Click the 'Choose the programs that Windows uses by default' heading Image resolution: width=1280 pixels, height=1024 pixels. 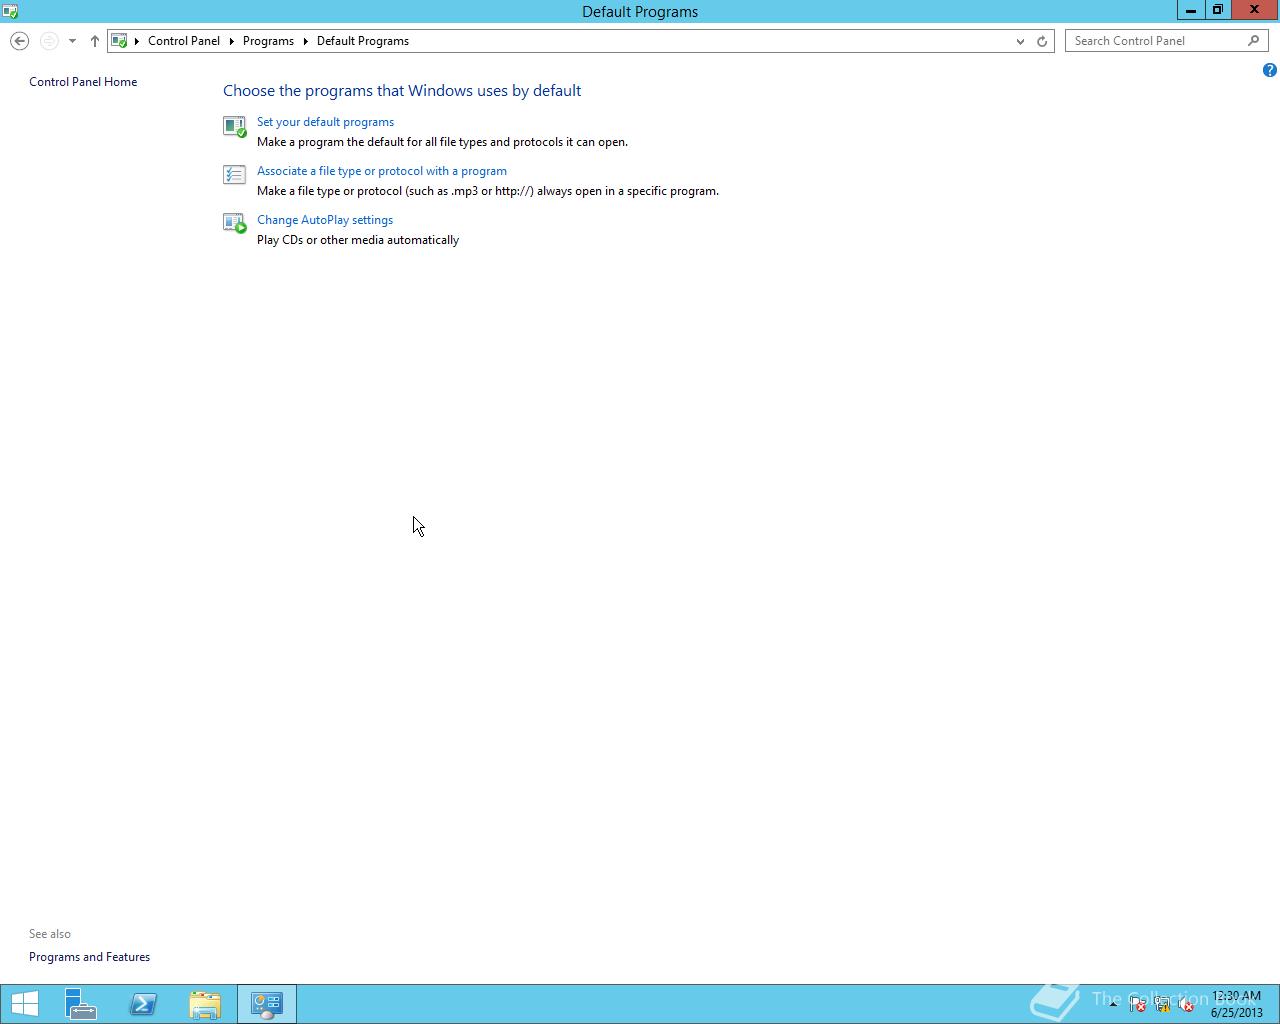click(x=402, y=90)
